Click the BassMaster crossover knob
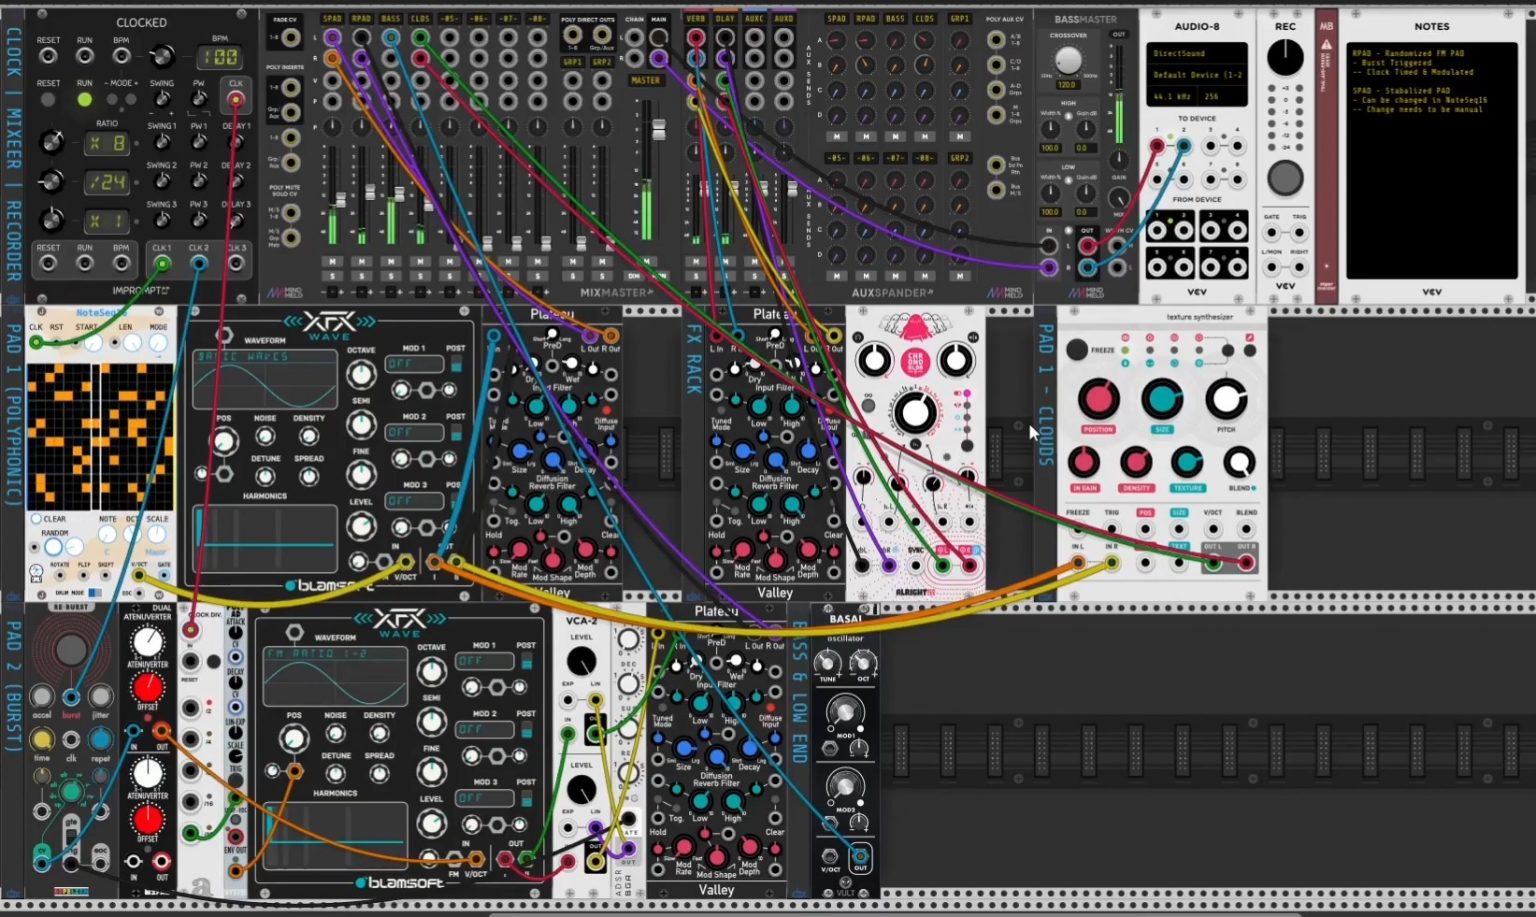The height and width of the screenshot is (917, 1536). (1068, 60)
